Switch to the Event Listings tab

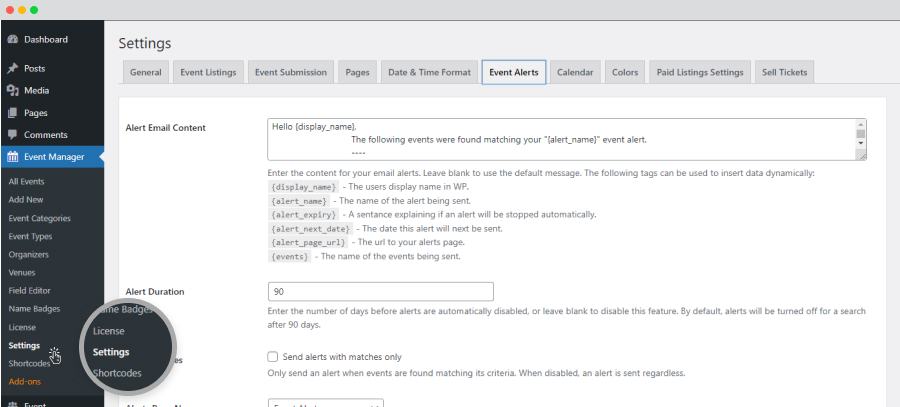(208, 72)
